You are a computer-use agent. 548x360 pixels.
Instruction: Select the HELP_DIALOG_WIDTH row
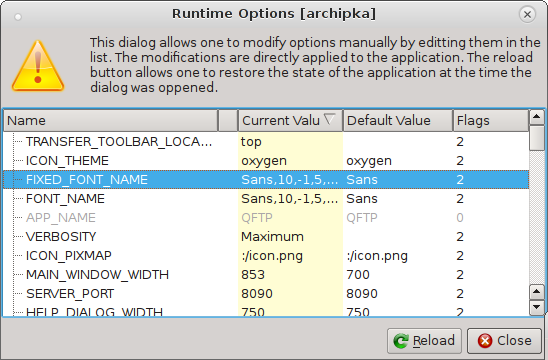tap(266, 310)
